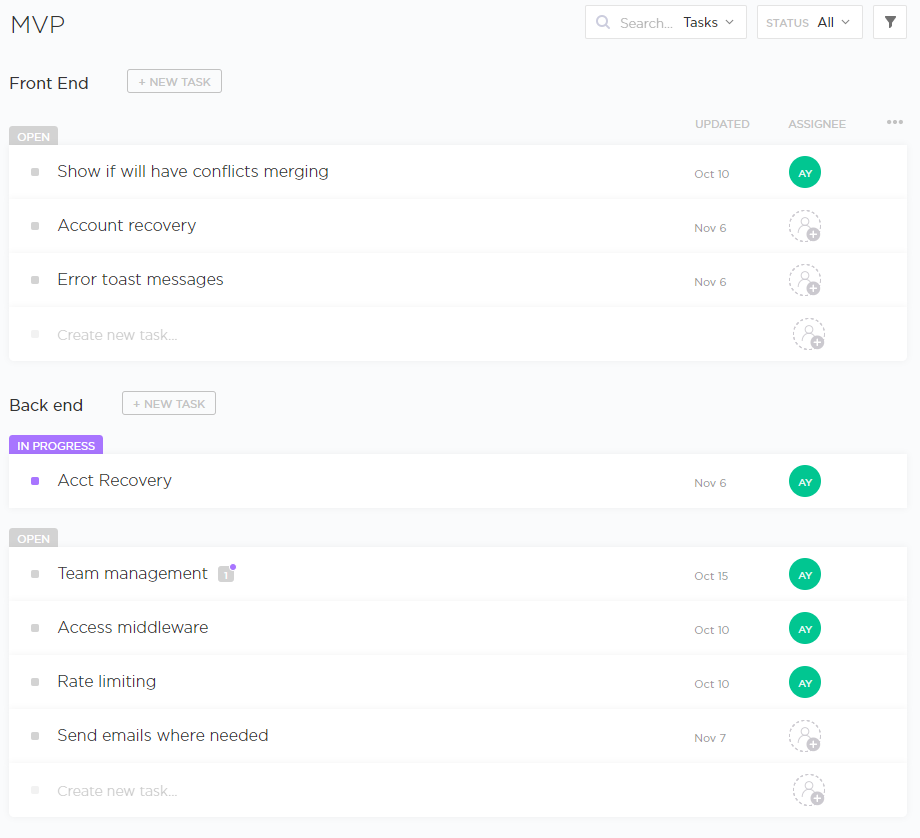This screenshot has height=838, width=920.
Task: Click Nov 6 date on Acct Recovery row
Action: click(710, 483)
